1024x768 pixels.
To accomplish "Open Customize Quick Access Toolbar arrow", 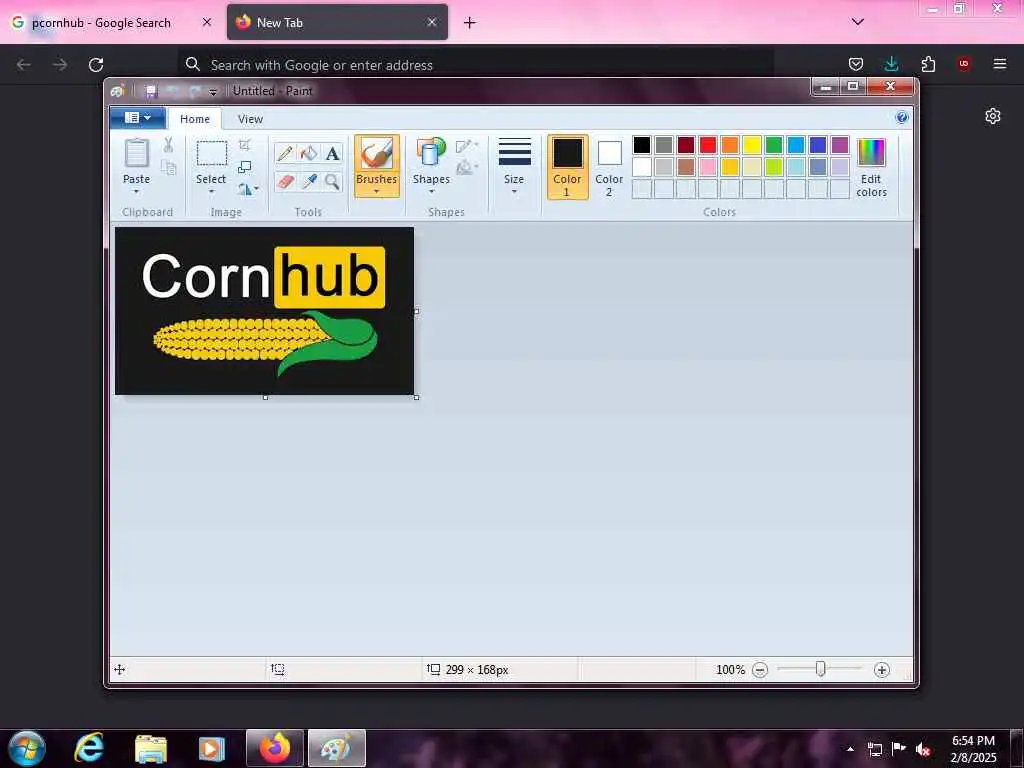I will tap(212, 92).
